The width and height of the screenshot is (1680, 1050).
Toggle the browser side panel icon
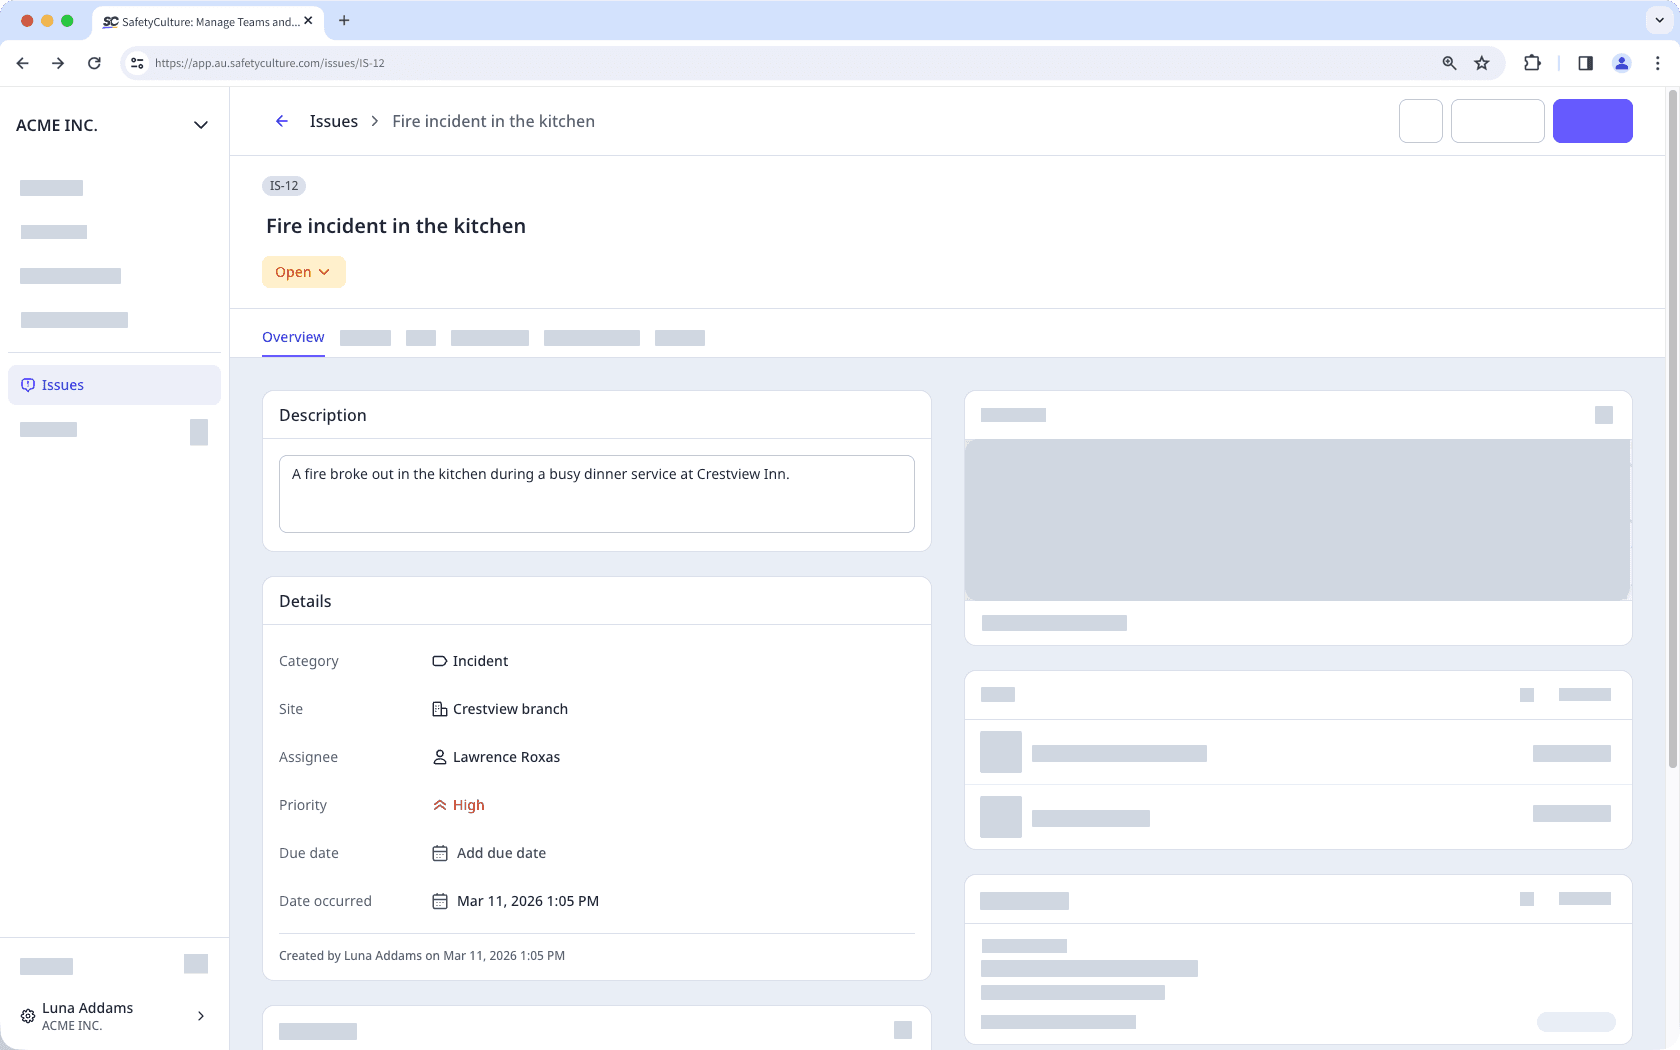[x=1585, y=63]
